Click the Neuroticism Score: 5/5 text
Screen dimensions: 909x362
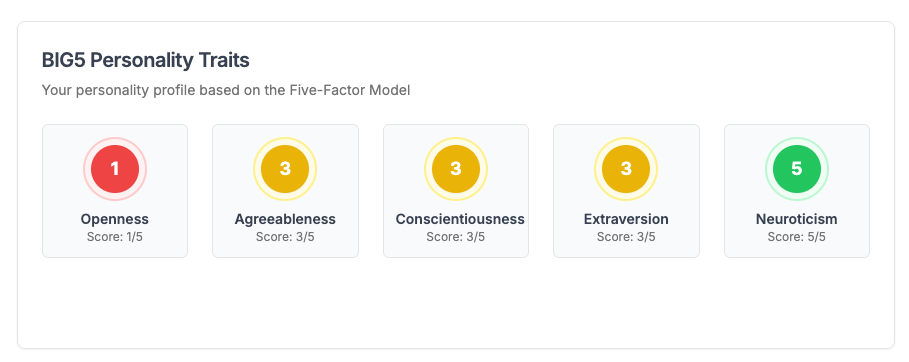click(x=797, y=237)
